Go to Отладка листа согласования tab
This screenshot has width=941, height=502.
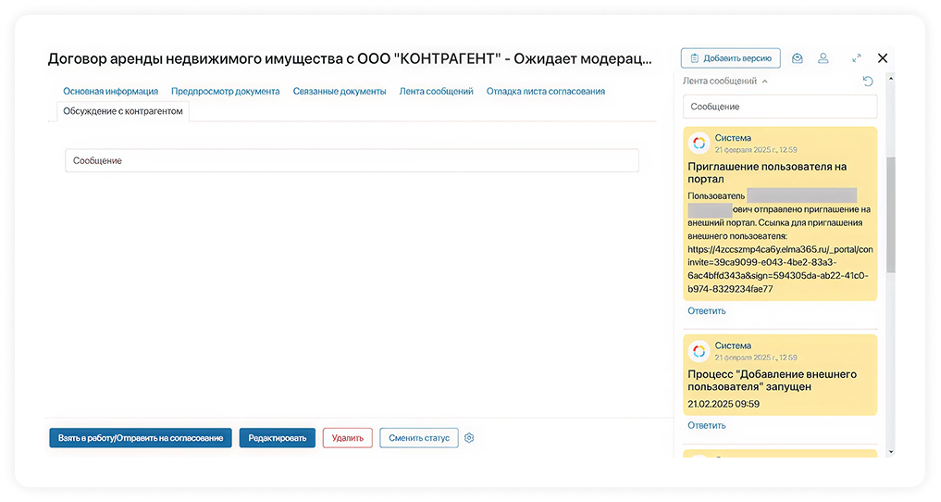(545, 91)
